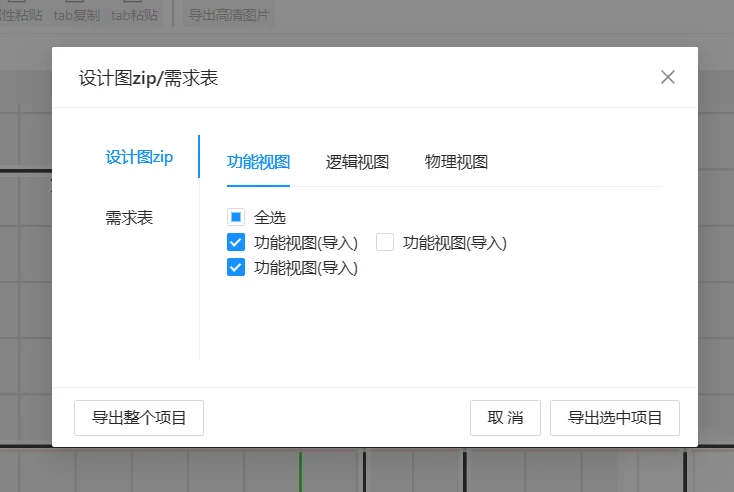734x492 pixels.
Task: Click the dialog title 设计图zip/需求表
Action: (148, 78)
